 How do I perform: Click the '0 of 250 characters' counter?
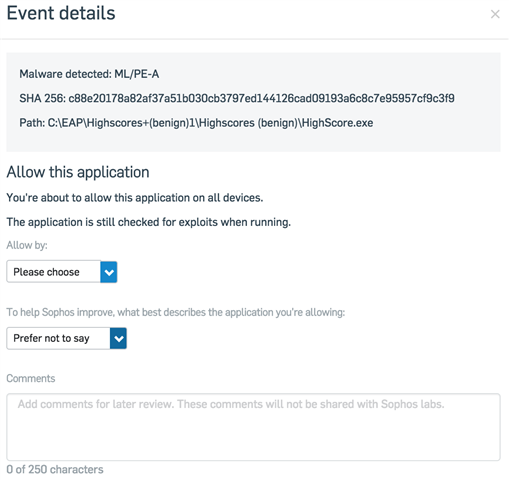tap(55, 469)
